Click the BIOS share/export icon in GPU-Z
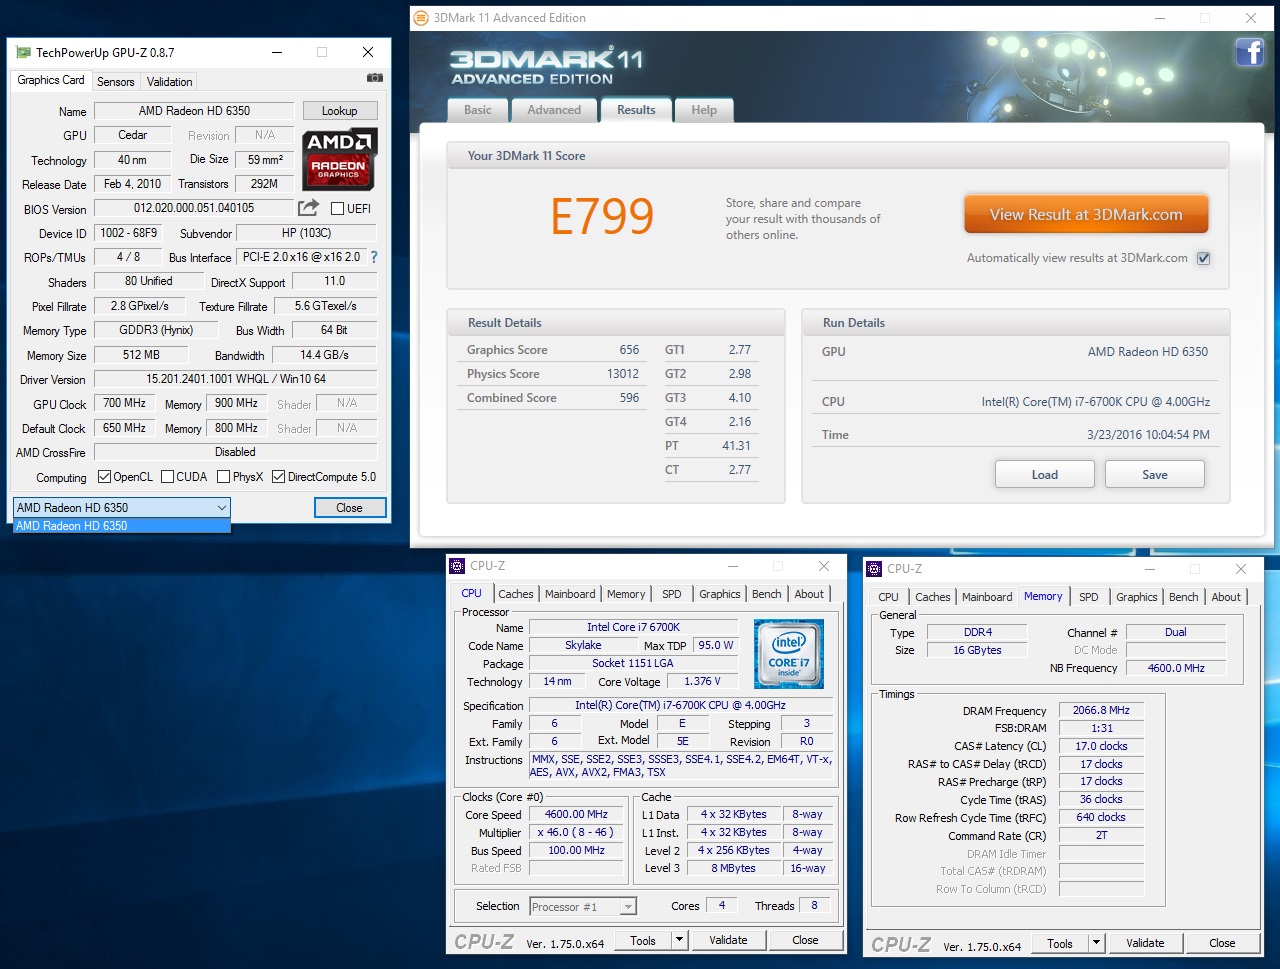Screen dimensions: 1280x969 click(308, 208)
